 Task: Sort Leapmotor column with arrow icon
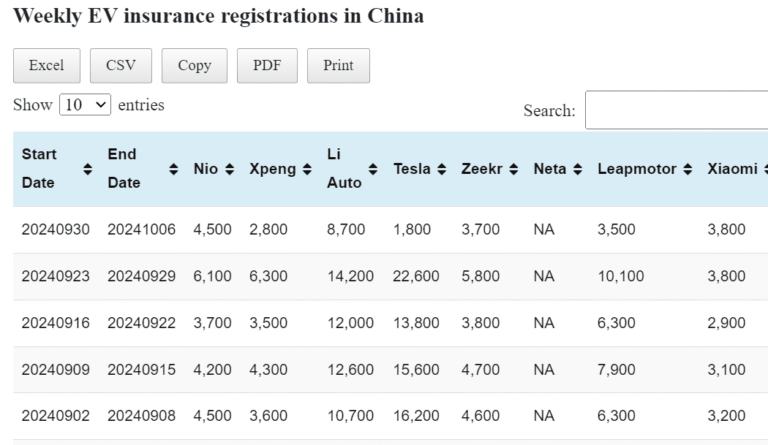coord(687,170)
